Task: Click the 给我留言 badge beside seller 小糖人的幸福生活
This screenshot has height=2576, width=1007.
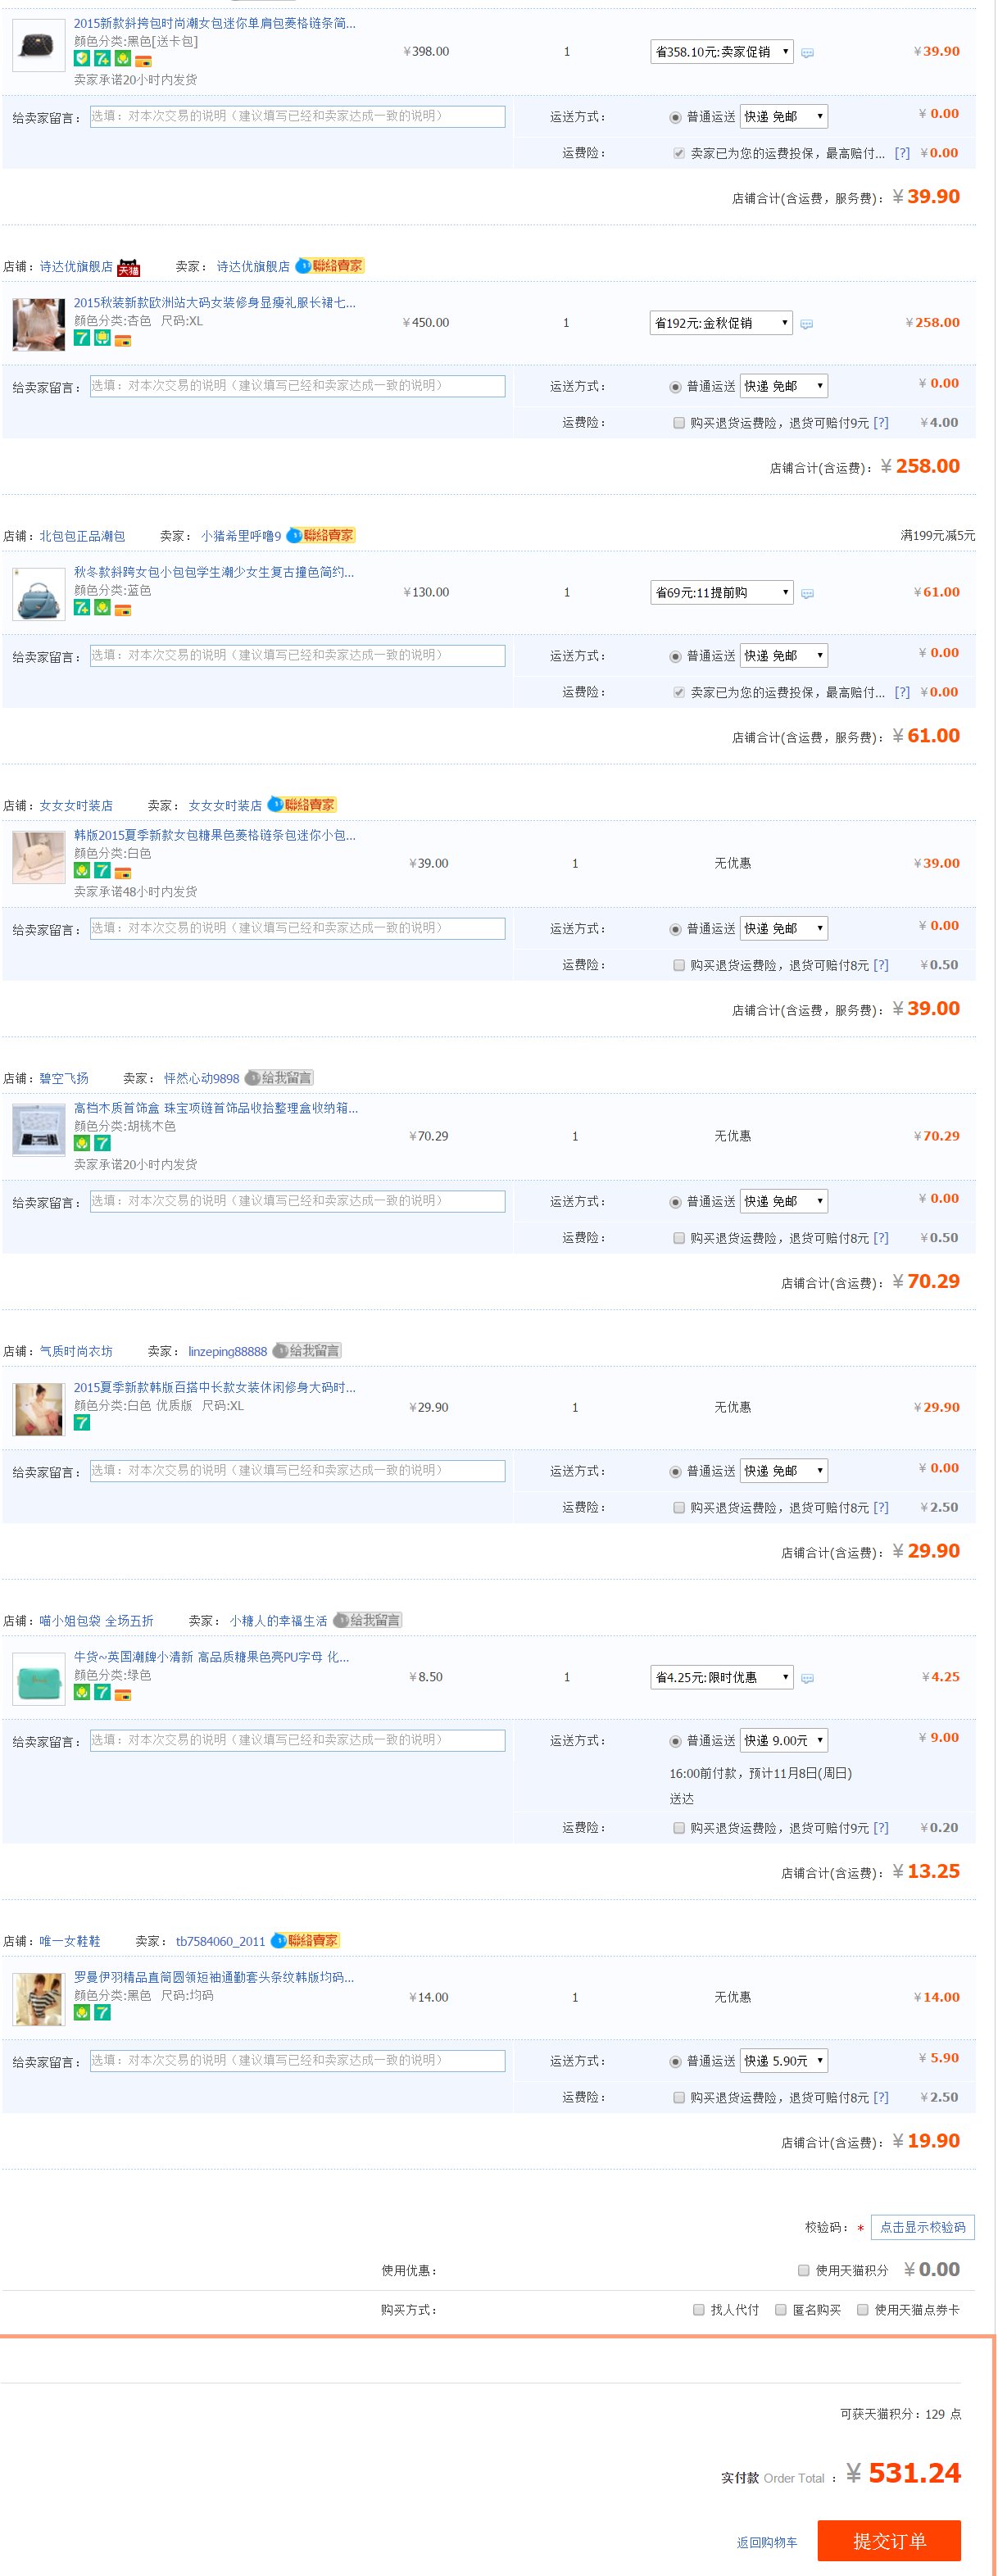Action: coord(368,1620)
